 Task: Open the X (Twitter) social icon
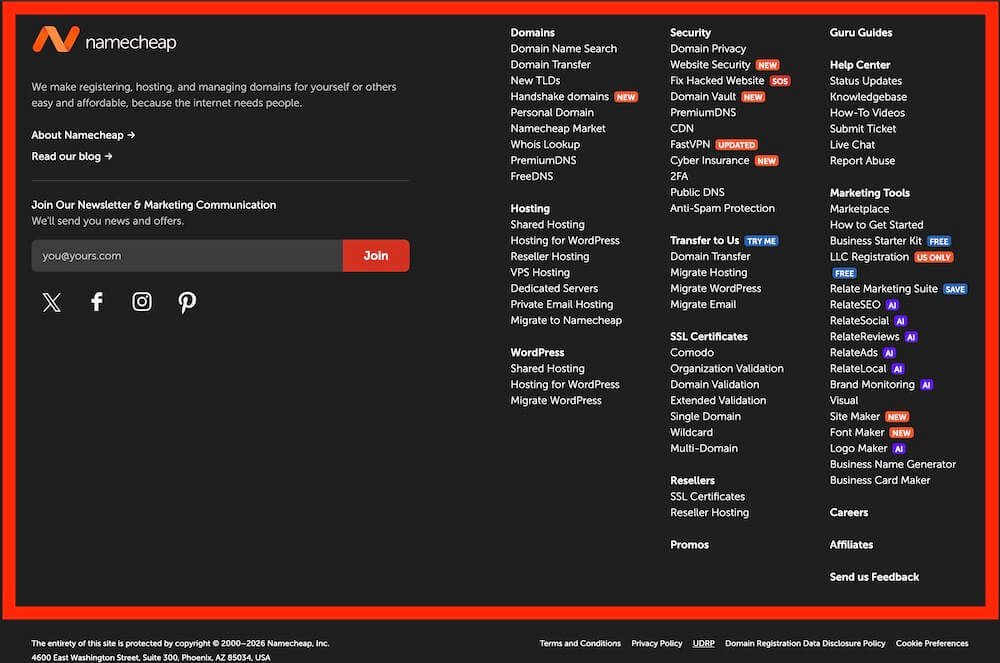[52, 302]
